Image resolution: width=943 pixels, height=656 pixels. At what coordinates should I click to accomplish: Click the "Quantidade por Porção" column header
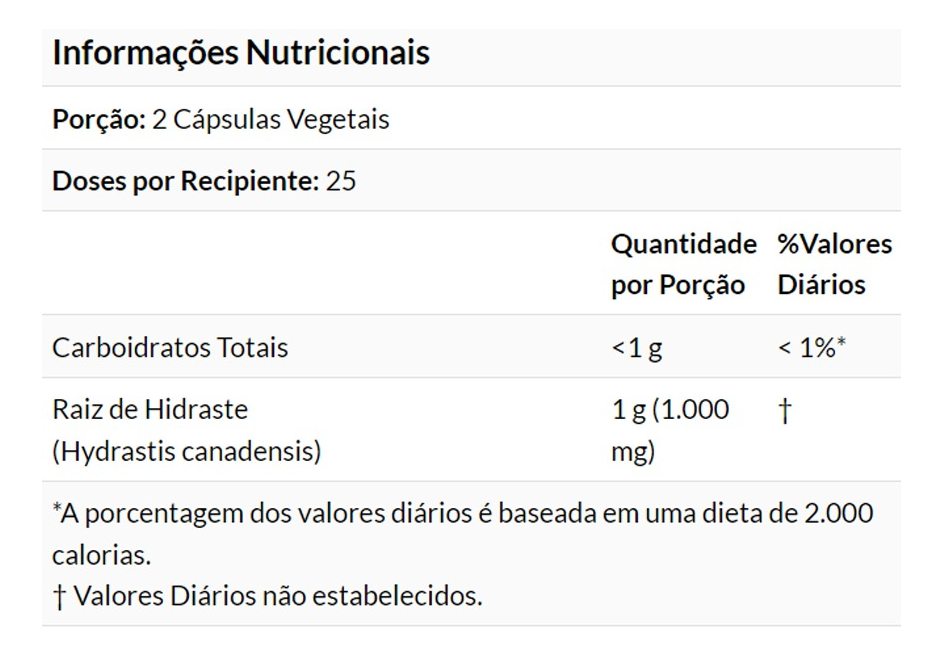(x=683, y=264)
